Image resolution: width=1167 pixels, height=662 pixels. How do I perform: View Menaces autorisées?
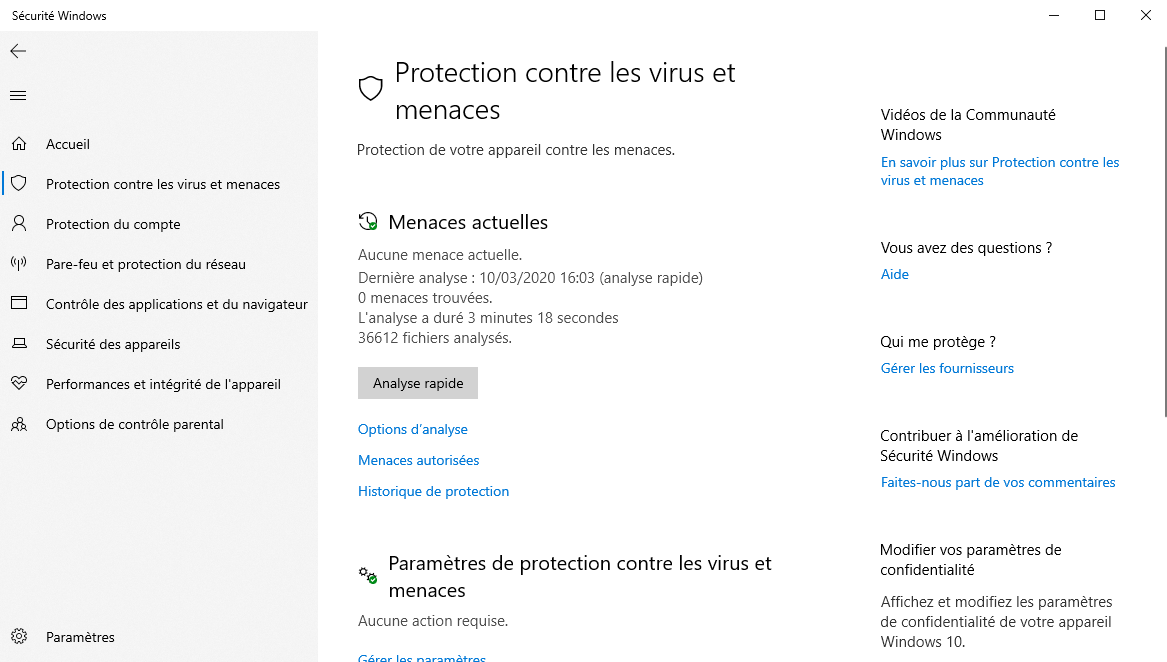pos(418,460)
